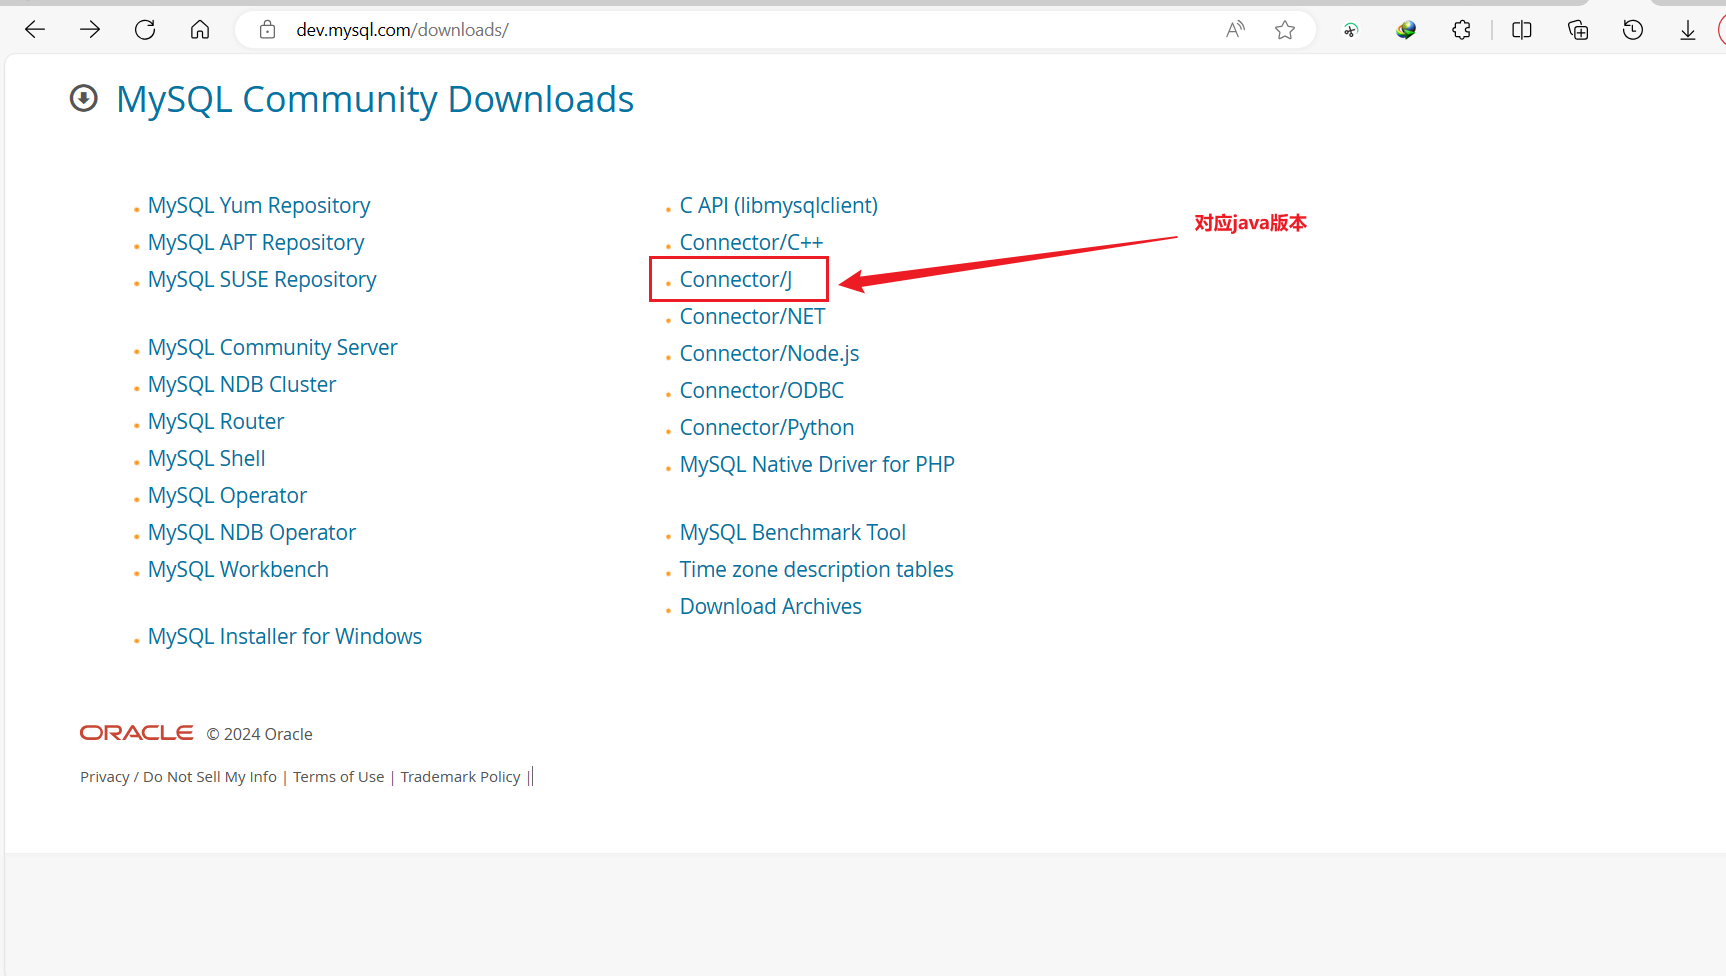The image size is (1726, 976).
Task: Open browser History
Action: point(1633,30)
